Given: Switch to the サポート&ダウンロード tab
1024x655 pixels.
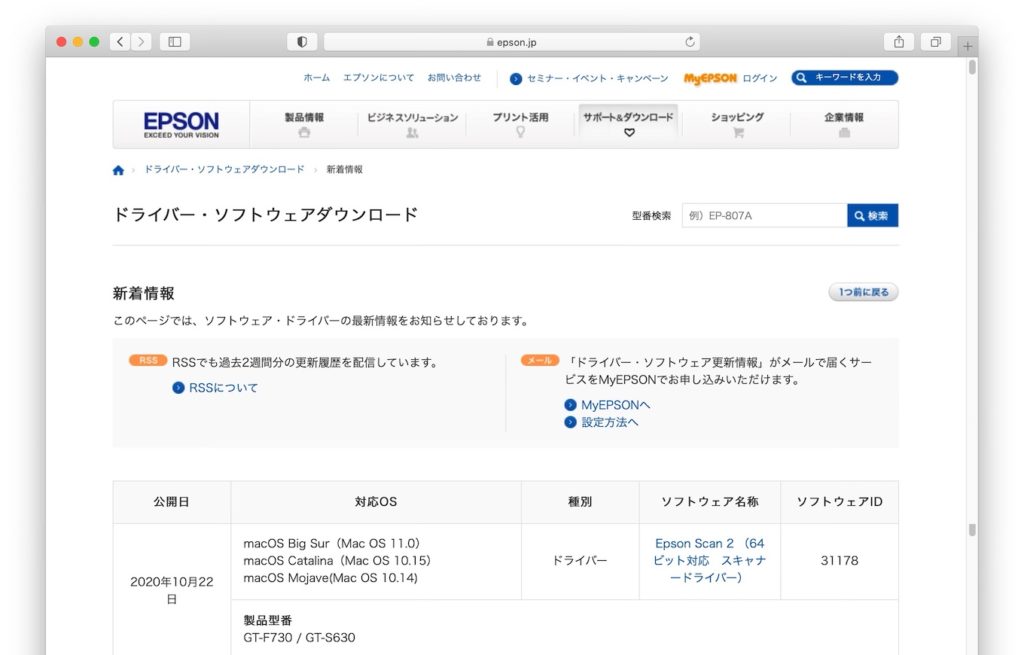Looking at the screenshot, I should (628, 117).
